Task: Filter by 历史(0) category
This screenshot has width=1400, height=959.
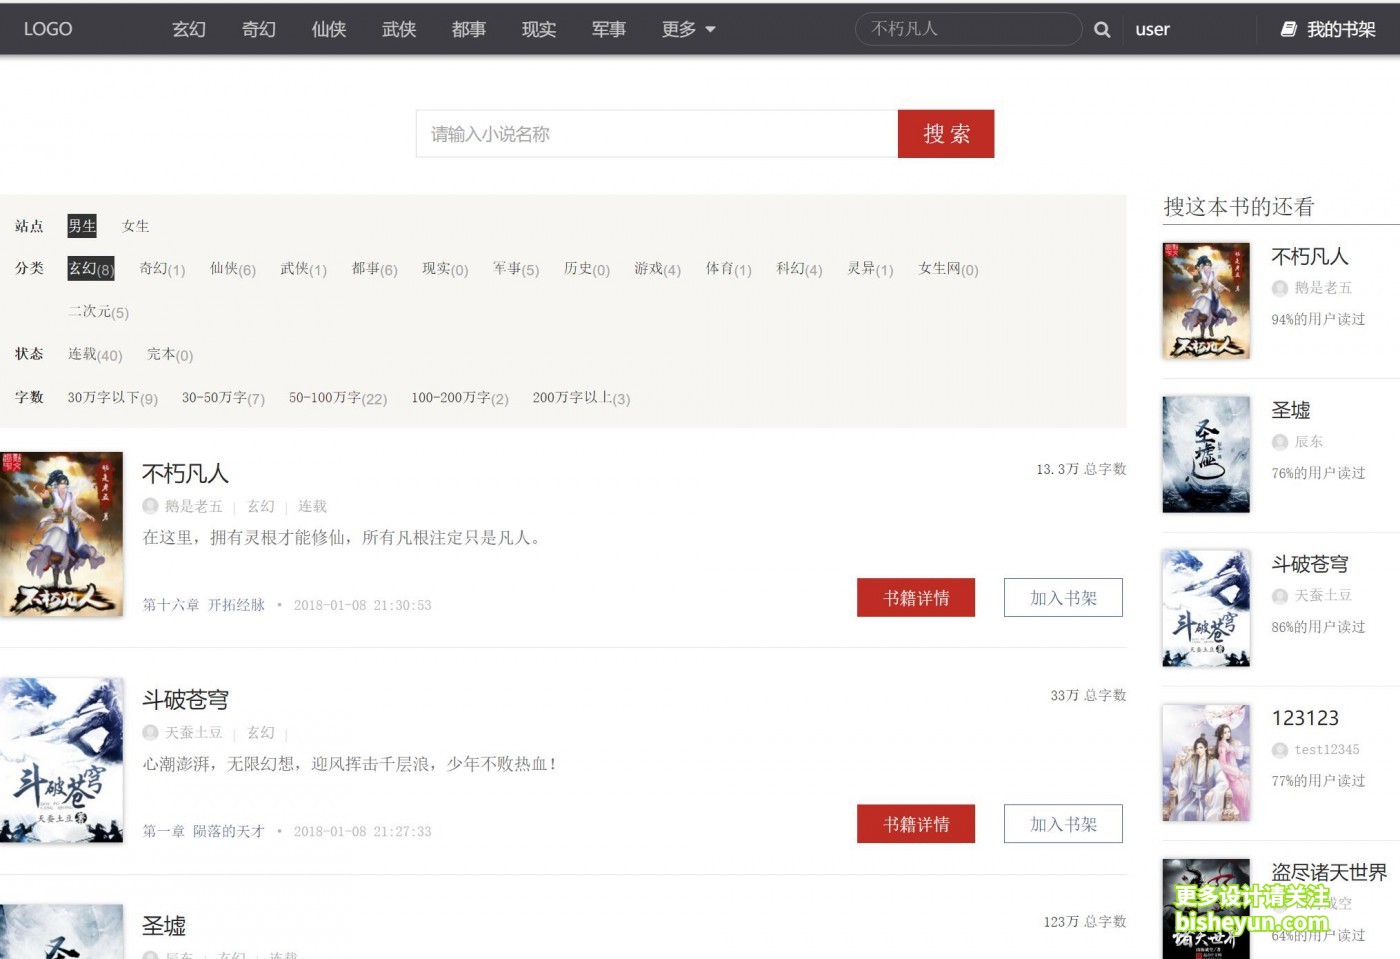Action: tap(587, 269)
